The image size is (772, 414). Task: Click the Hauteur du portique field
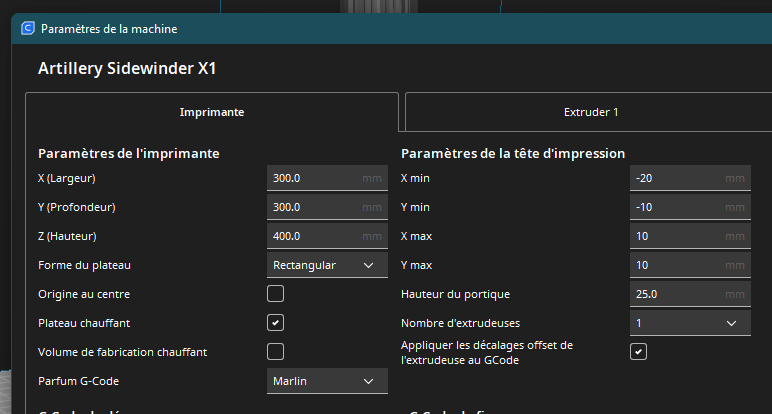tap(678, 294)
